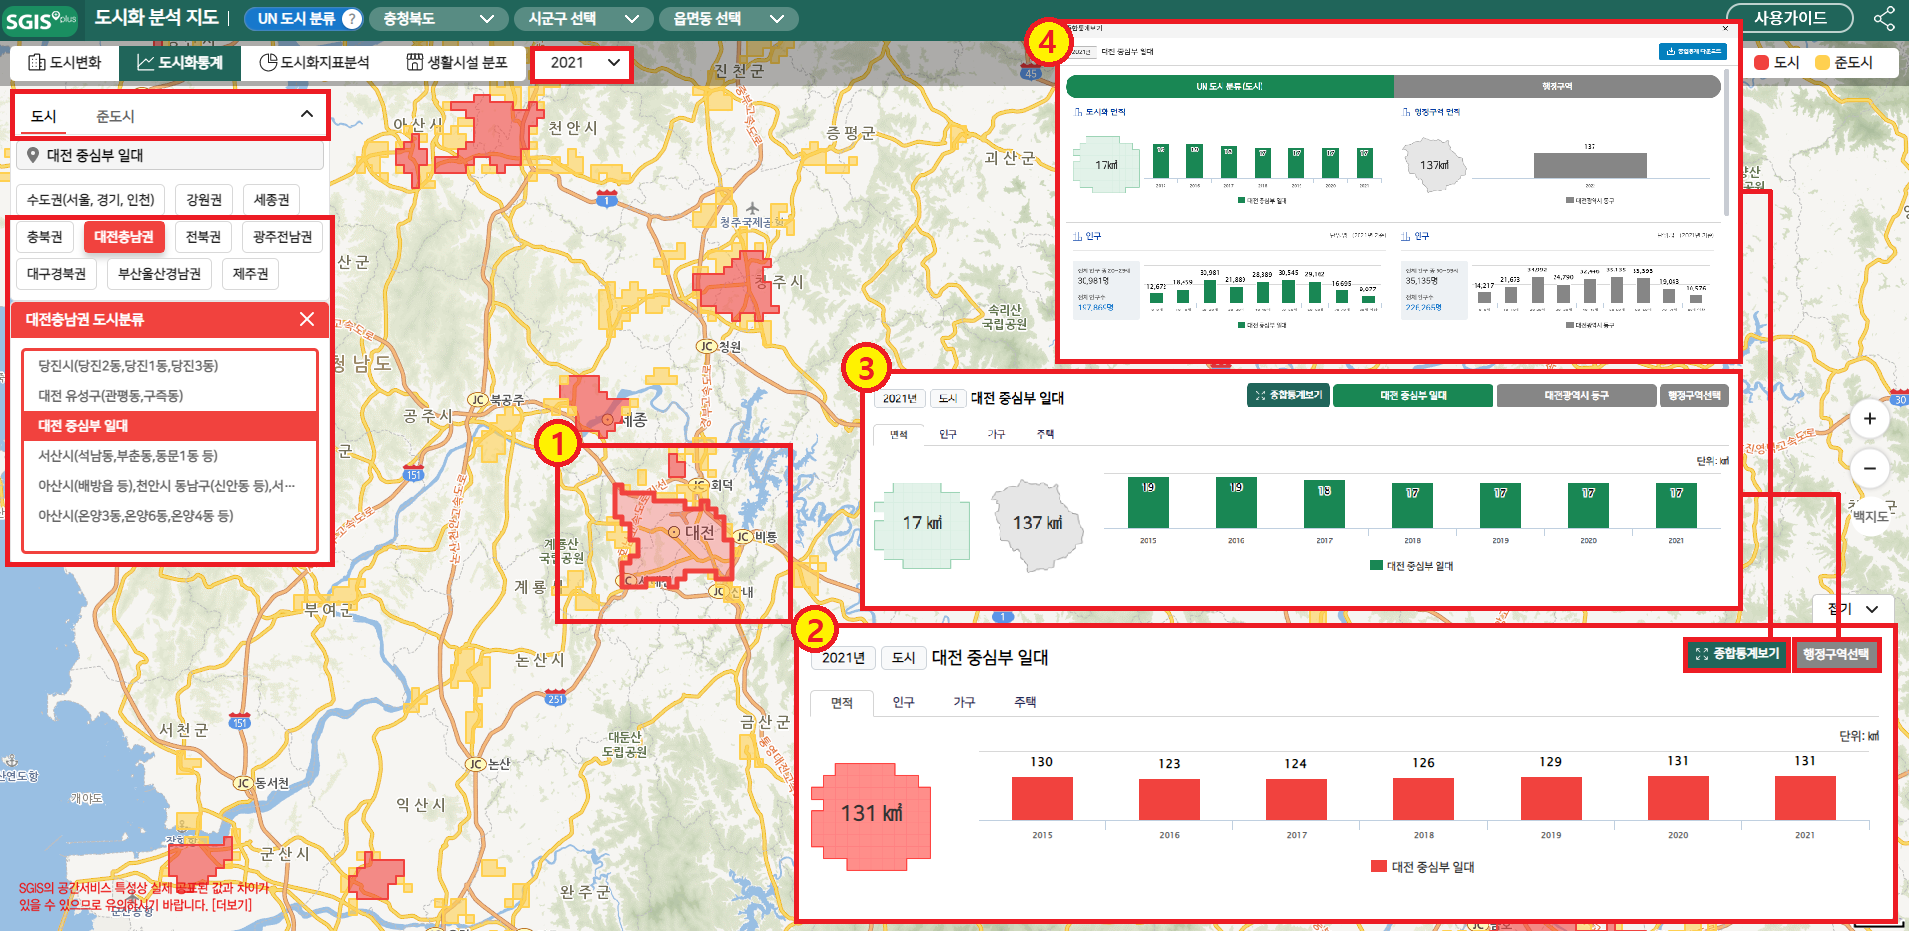
Task: Click the red 2021 area bar in chart
Action: click(x=1804, y=798)
